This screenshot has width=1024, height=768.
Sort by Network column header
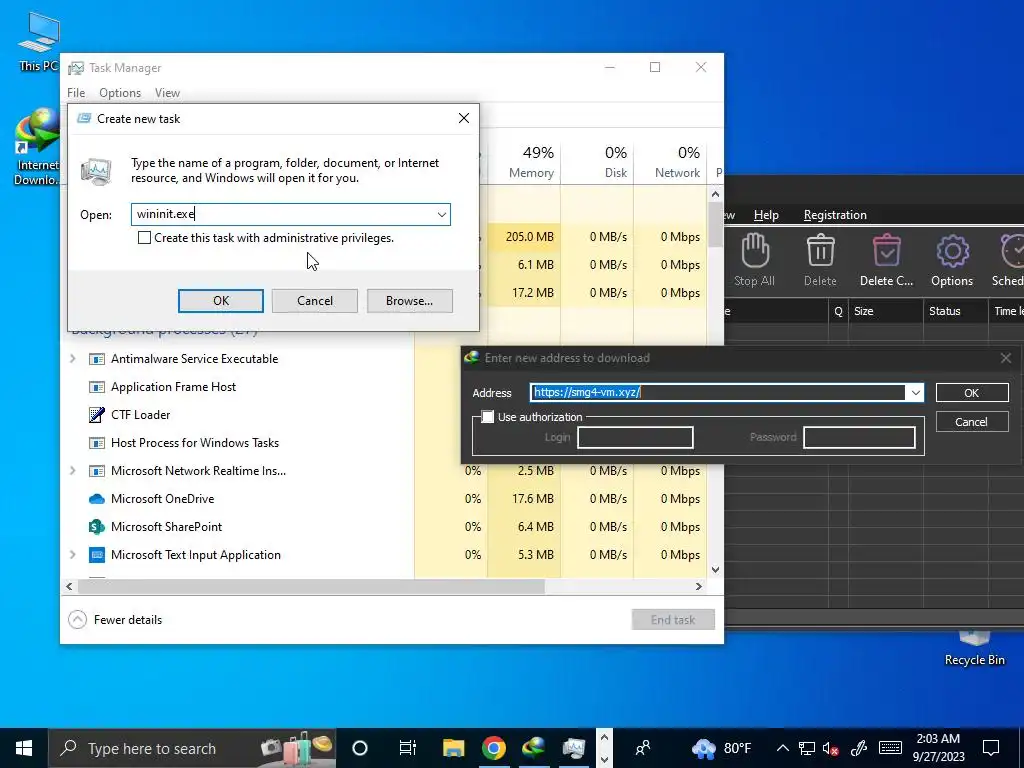[x=670, y=162]
